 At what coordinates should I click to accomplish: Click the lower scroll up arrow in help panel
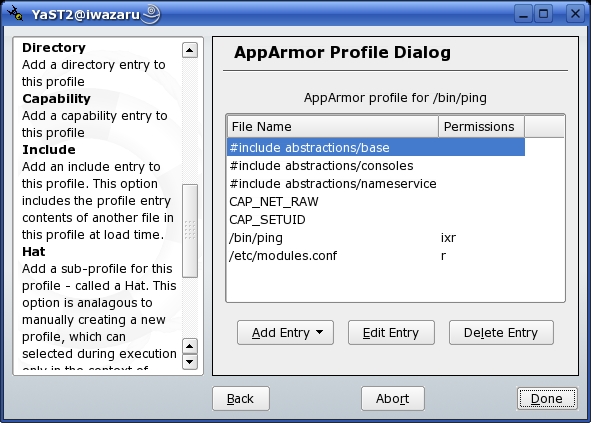pyautogui.click(x=190, y=346)
